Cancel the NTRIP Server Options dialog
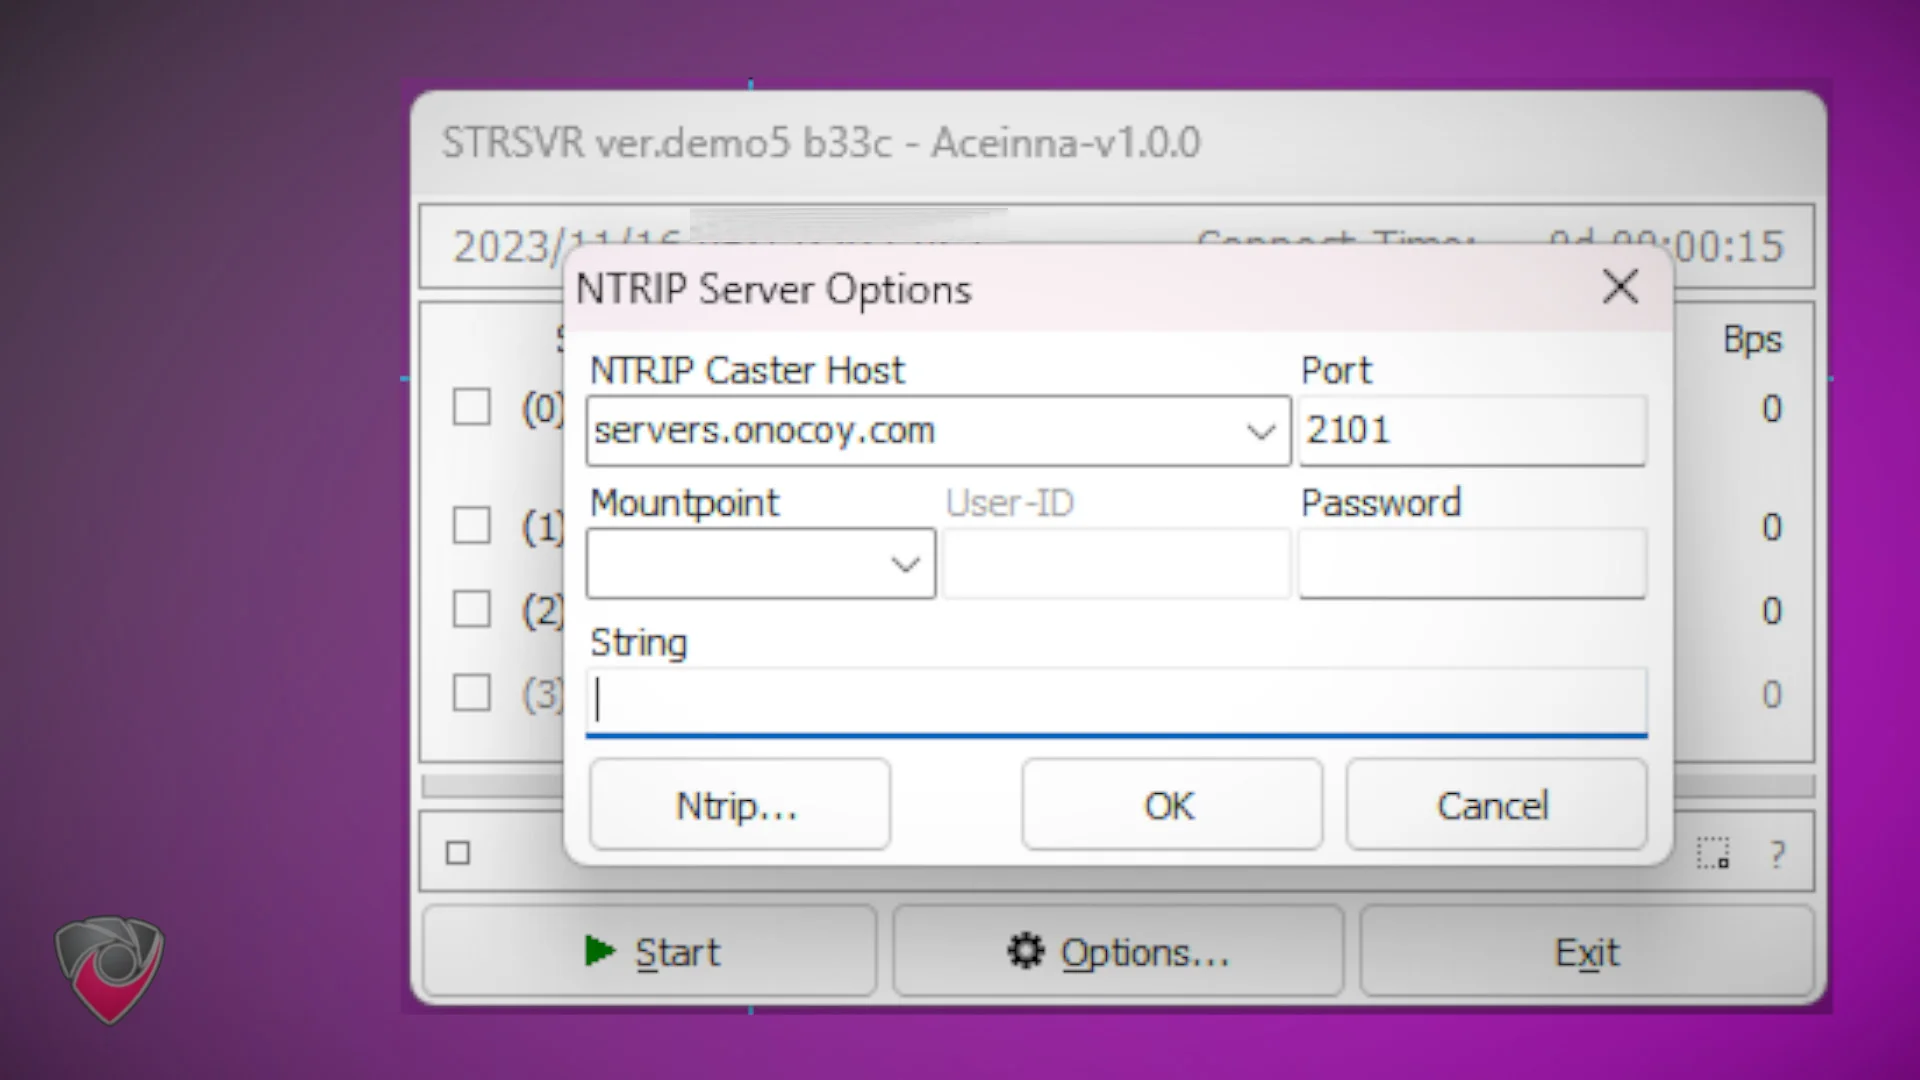 pyautogui.click(x=1495, y=805)
